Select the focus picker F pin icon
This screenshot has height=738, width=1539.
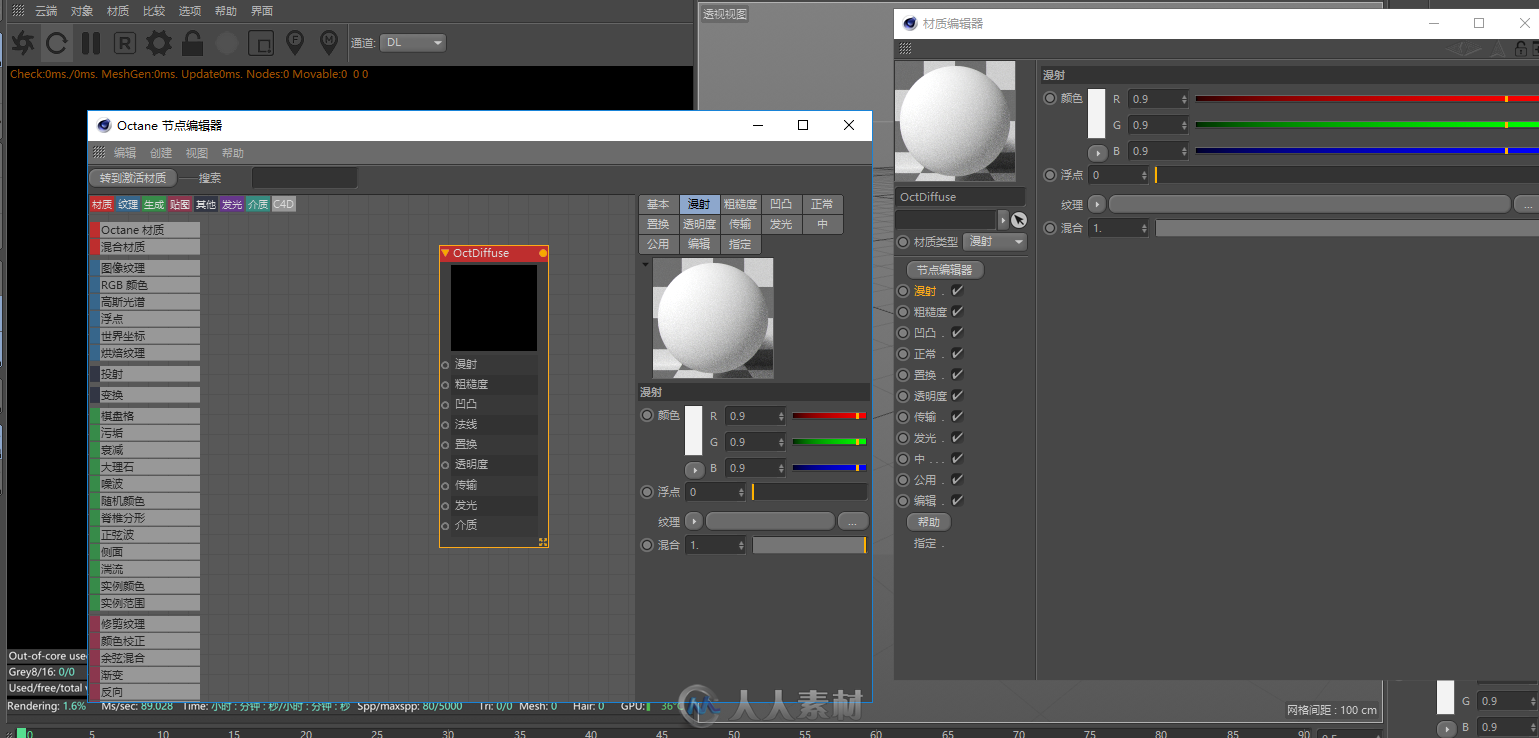pos(294,42)
